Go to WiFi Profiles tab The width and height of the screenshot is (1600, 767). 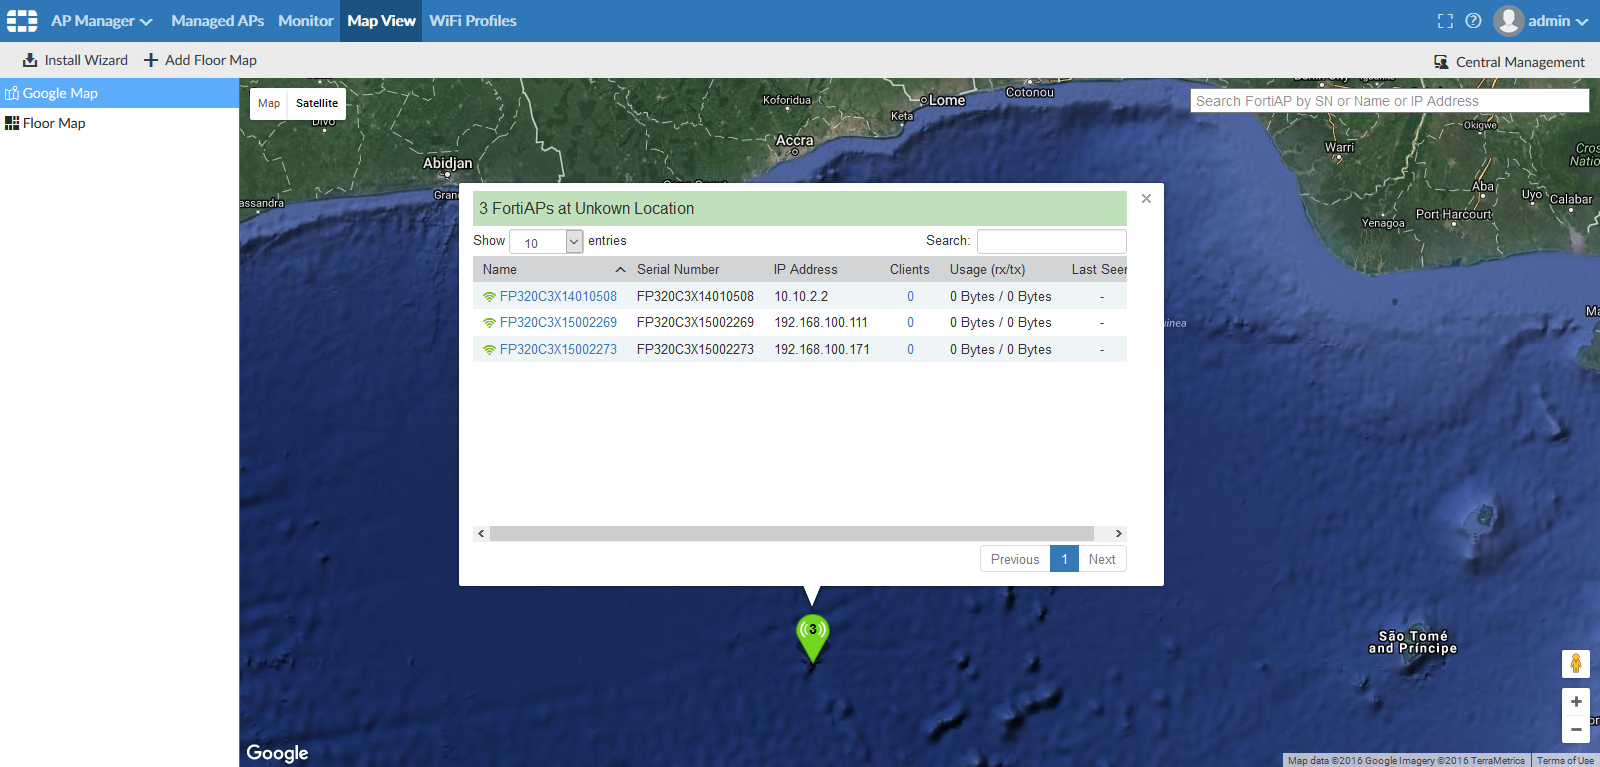pyautogui.click(x=473, y=21)
